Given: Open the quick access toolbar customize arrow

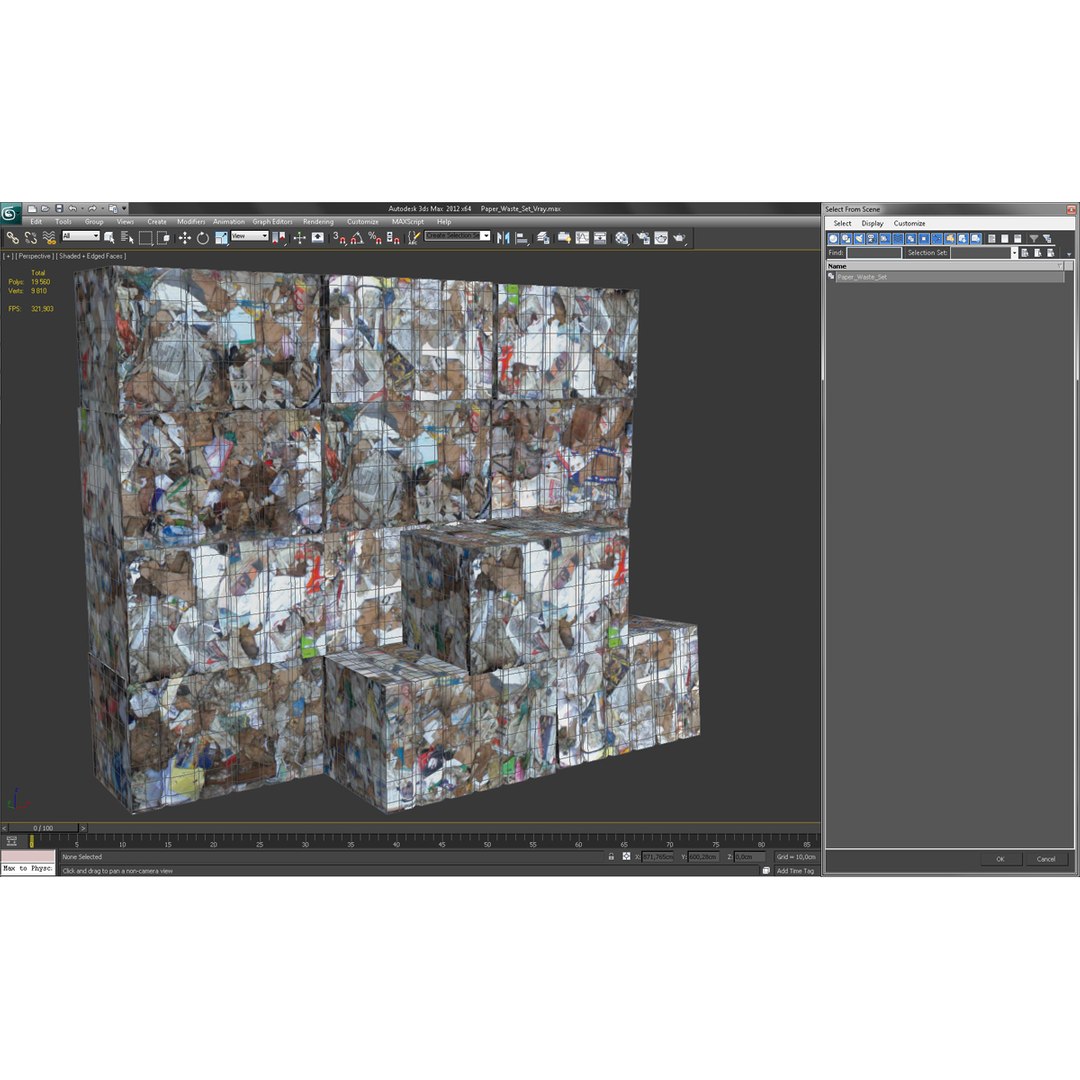Looking at the screenshot, I should pos(124,209).
